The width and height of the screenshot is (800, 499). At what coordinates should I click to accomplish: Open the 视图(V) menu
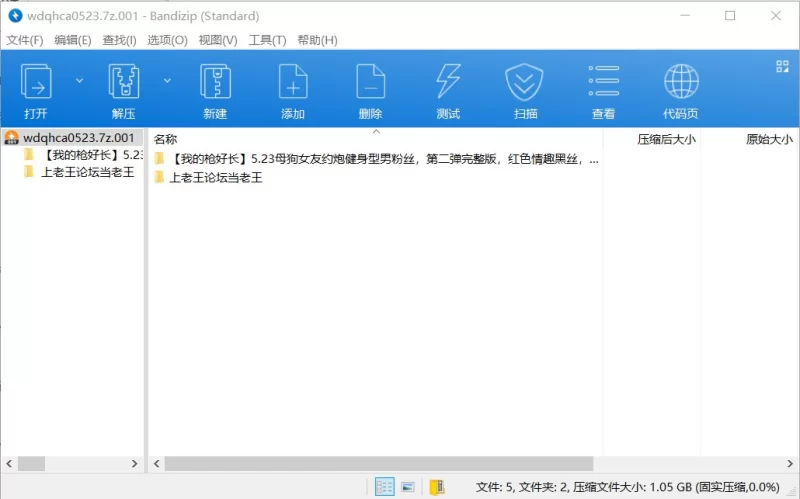218,40
